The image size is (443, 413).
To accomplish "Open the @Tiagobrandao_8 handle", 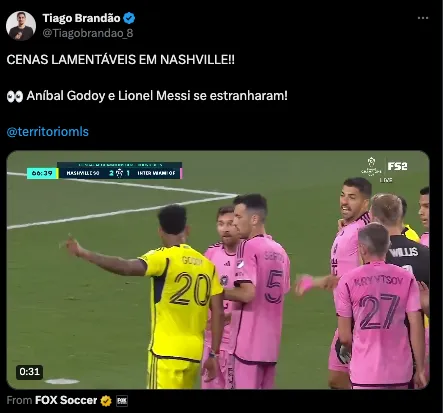I will click(x=88, y=33).
